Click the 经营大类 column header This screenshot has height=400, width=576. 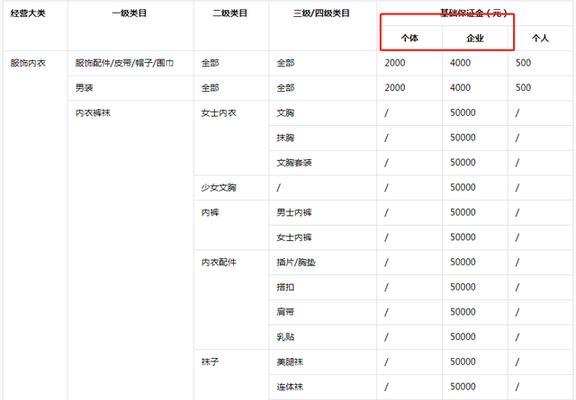pyautogui.click(x=28, y=13)
